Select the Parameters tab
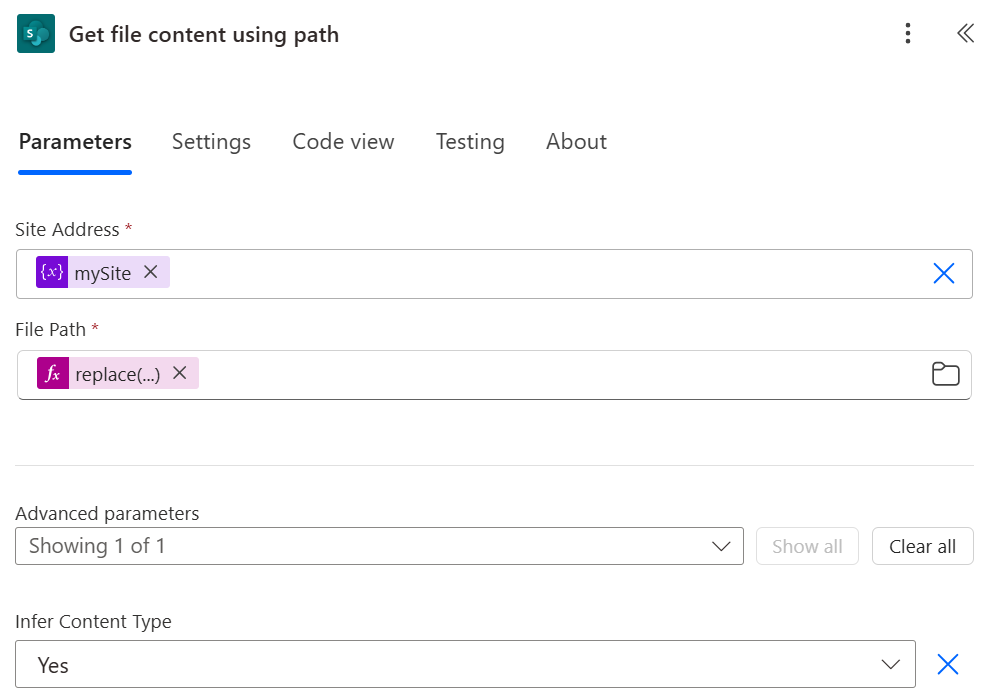 pyautogui.click(x=75, y=141)
